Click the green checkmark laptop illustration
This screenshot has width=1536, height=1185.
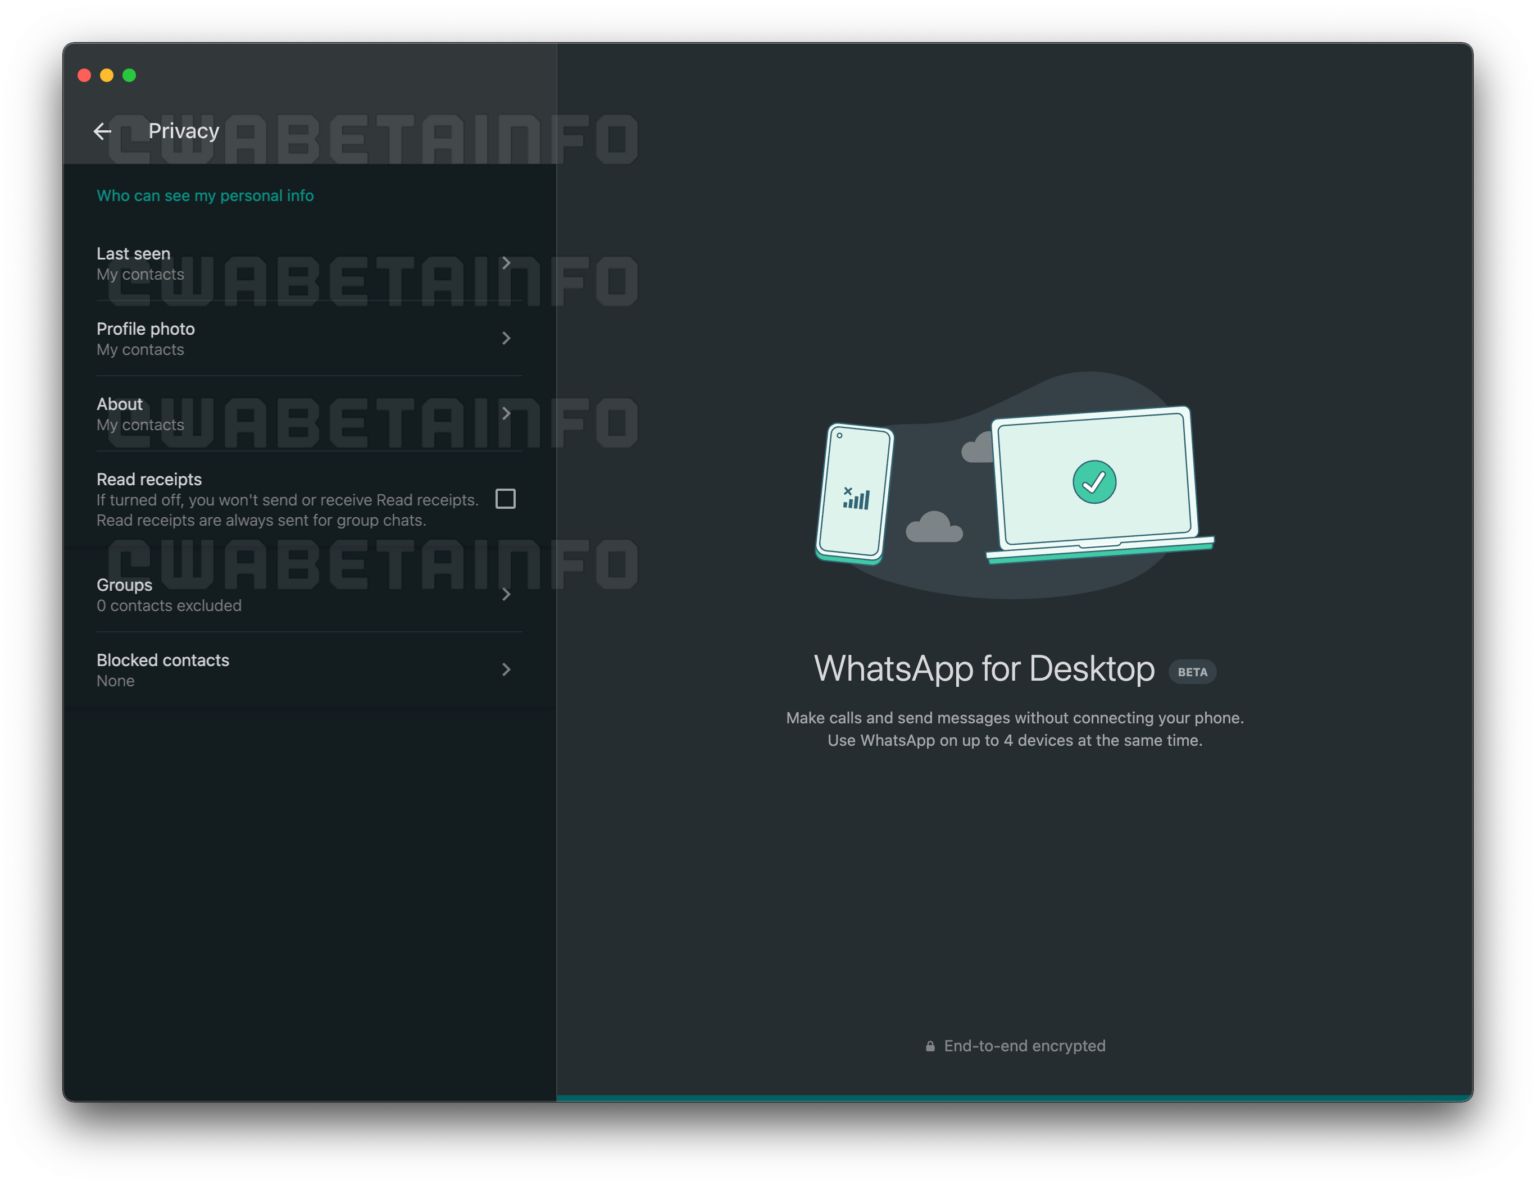coord(1093,481)
